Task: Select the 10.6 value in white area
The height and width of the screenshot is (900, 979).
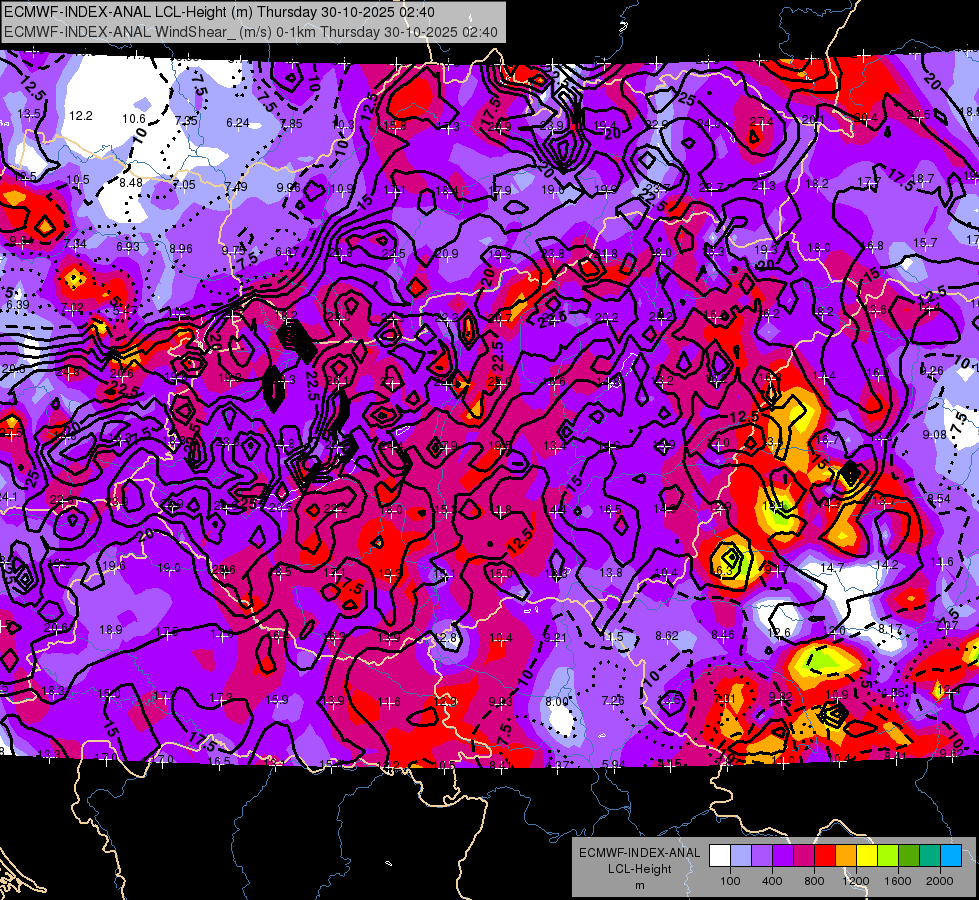Action: 134,119
